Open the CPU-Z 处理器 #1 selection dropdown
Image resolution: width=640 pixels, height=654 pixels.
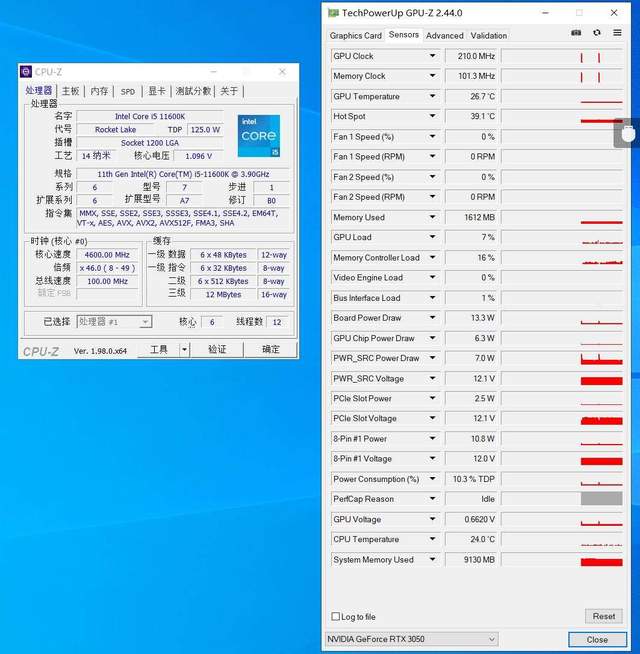click(x=114, y=322)
